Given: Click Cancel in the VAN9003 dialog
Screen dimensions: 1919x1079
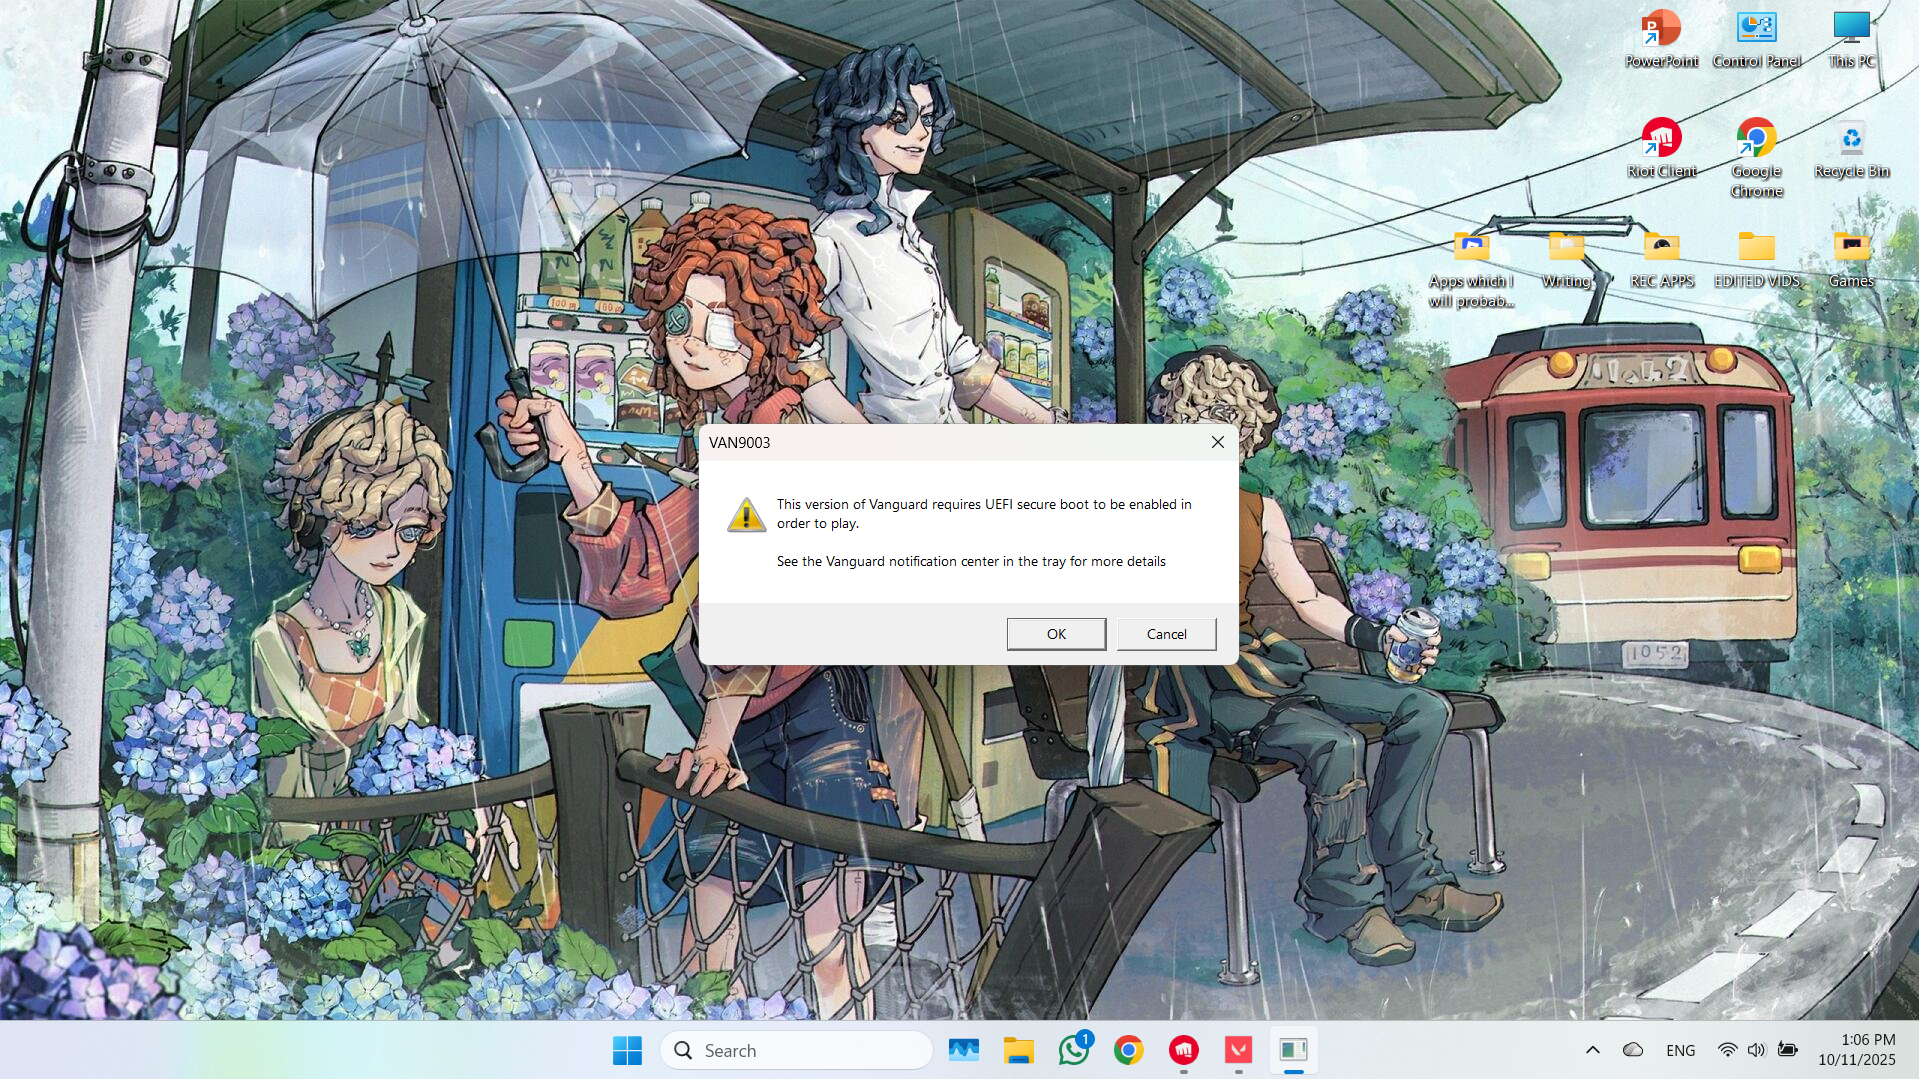Looking at the screenshot, I should coord(1166,634).
